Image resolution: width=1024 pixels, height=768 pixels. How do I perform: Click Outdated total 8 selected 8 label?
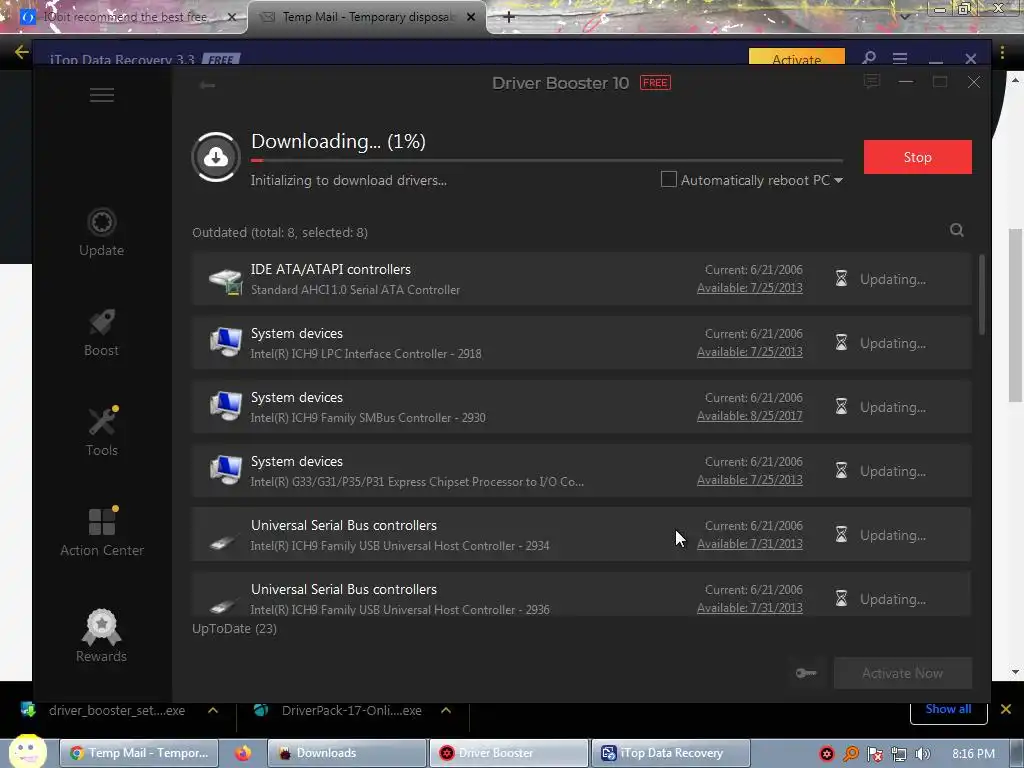coord(280,232)
